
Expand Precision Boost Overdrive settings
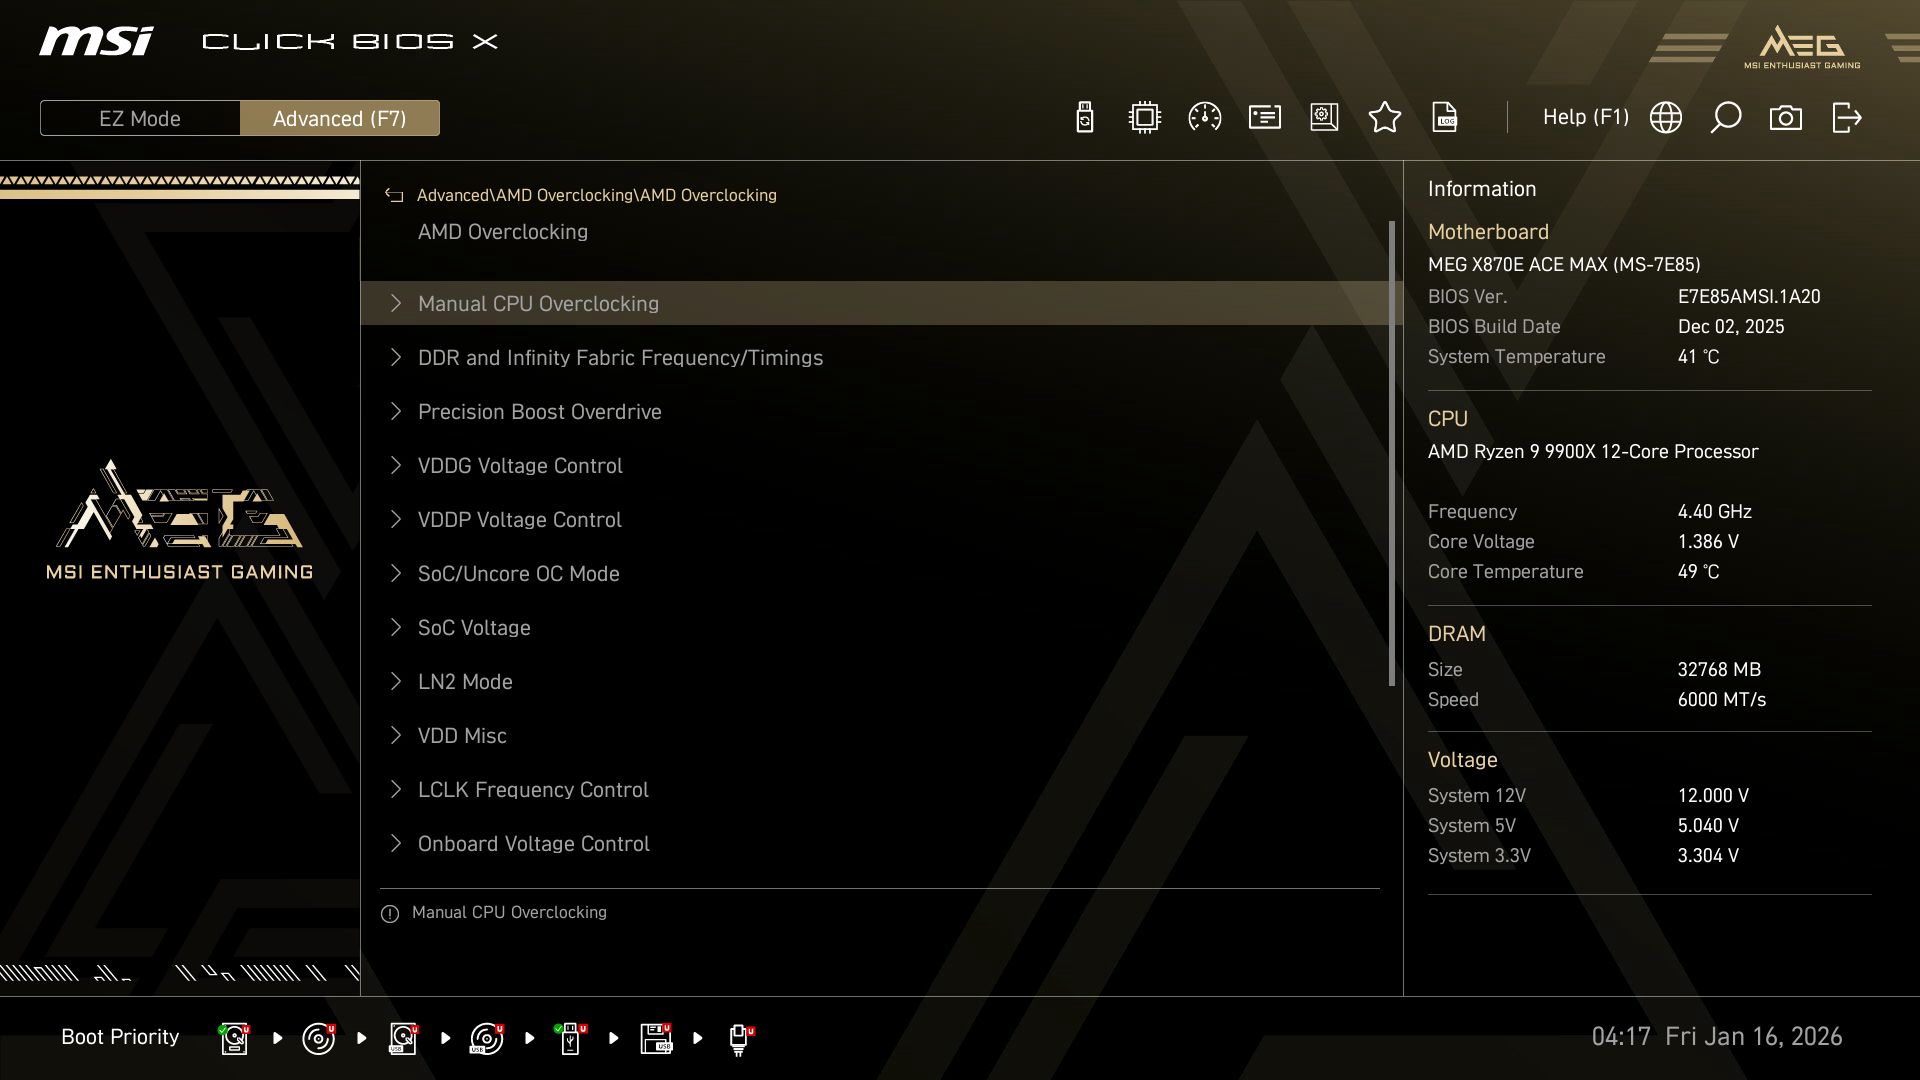[540, 411]
